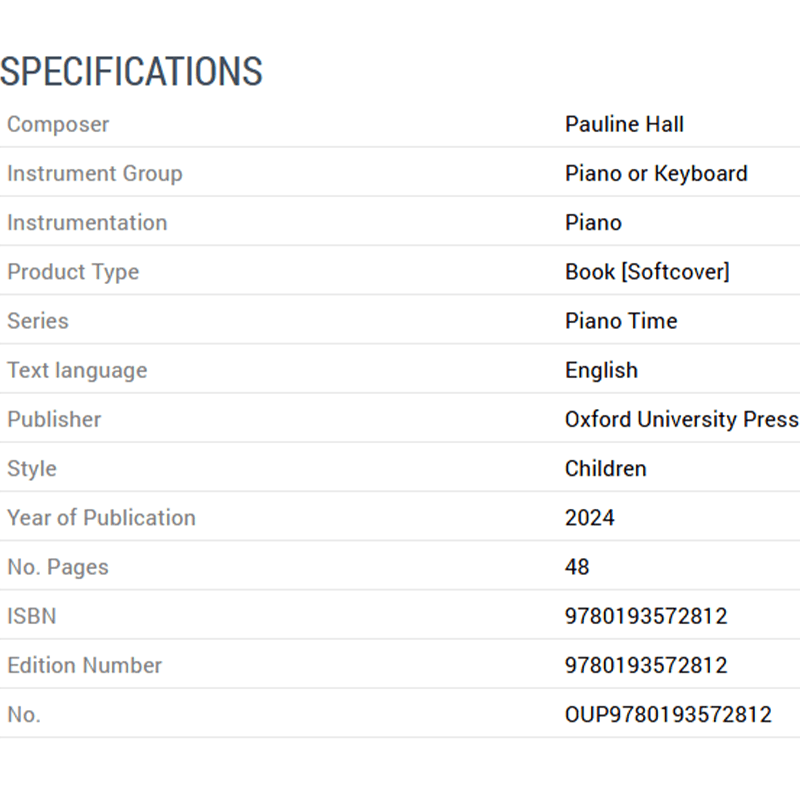Image resolution: width=800 pixels, height=800 pixels.
Task: Click the English text language value
Action: (601, 370)
